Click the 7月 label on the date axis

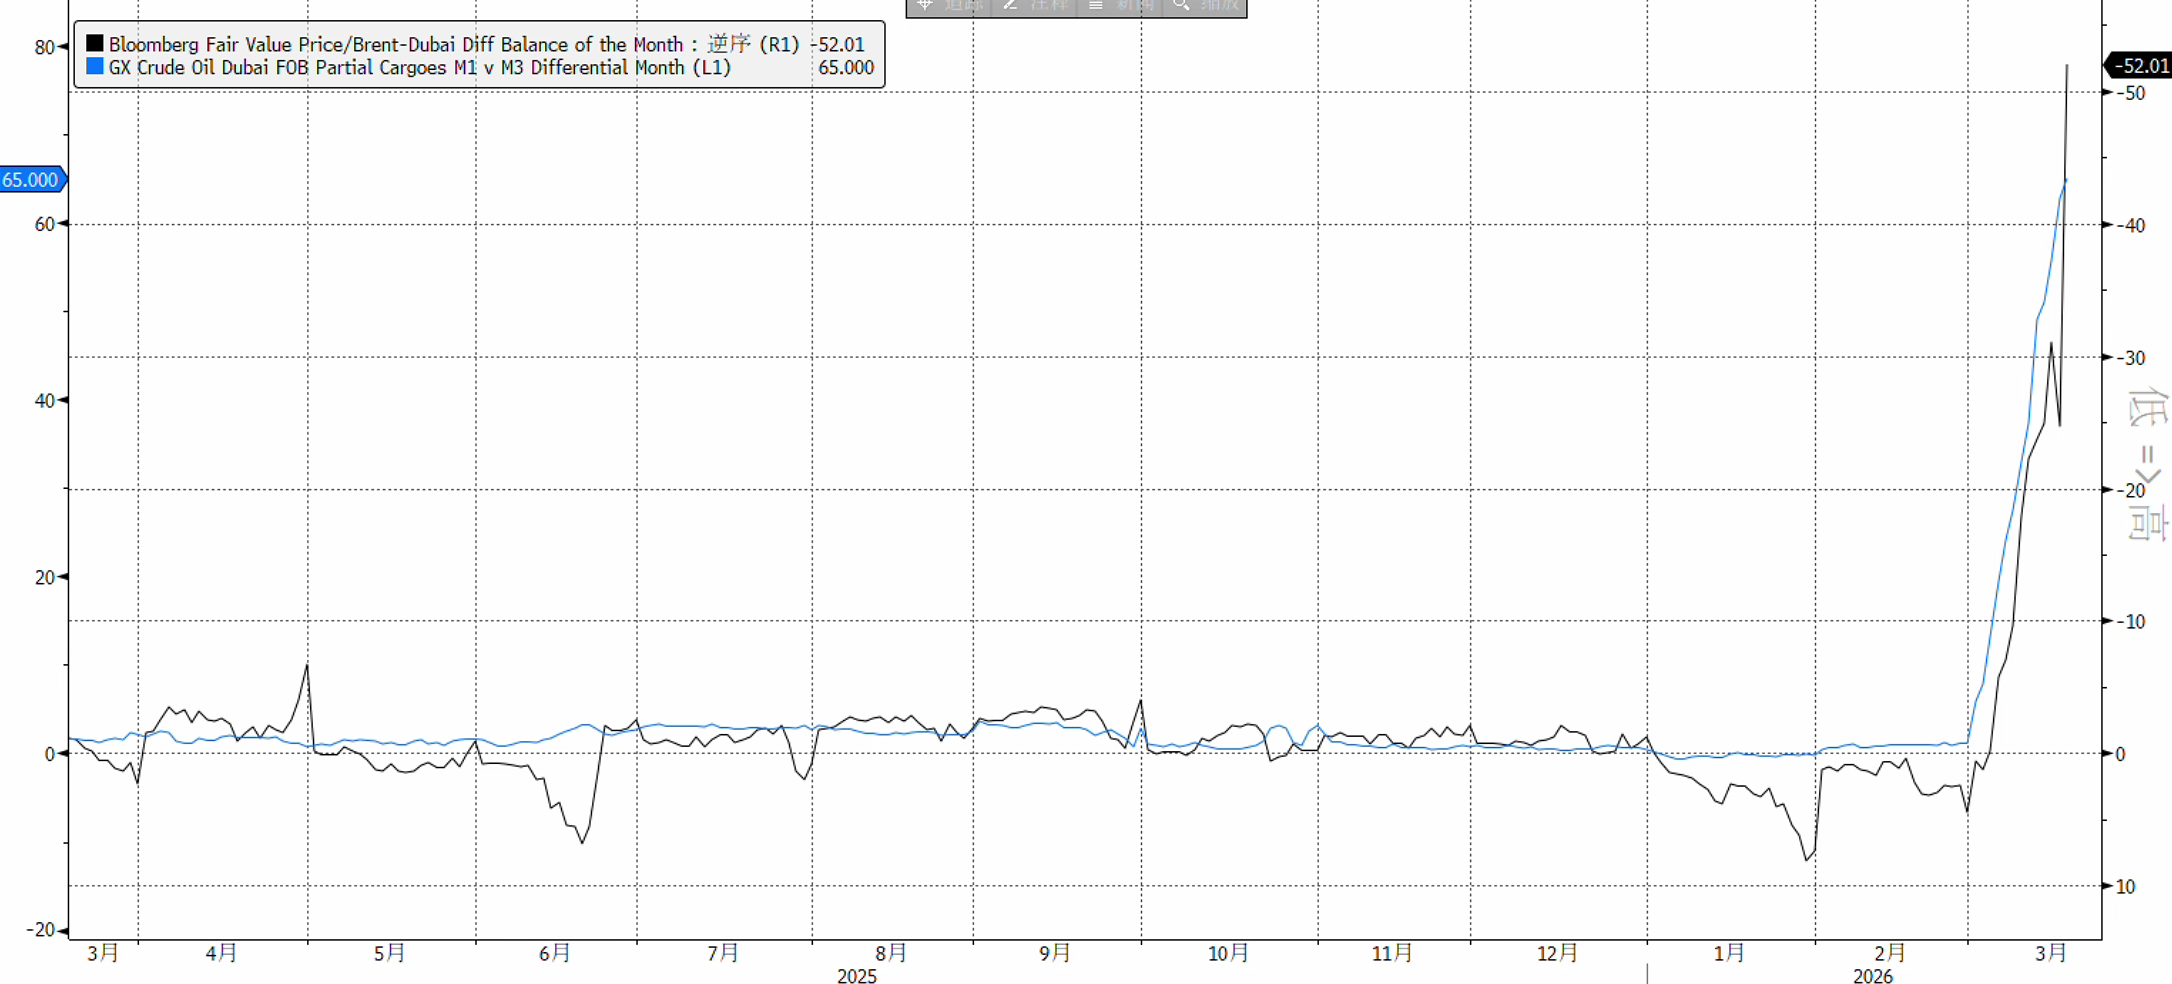723,953
